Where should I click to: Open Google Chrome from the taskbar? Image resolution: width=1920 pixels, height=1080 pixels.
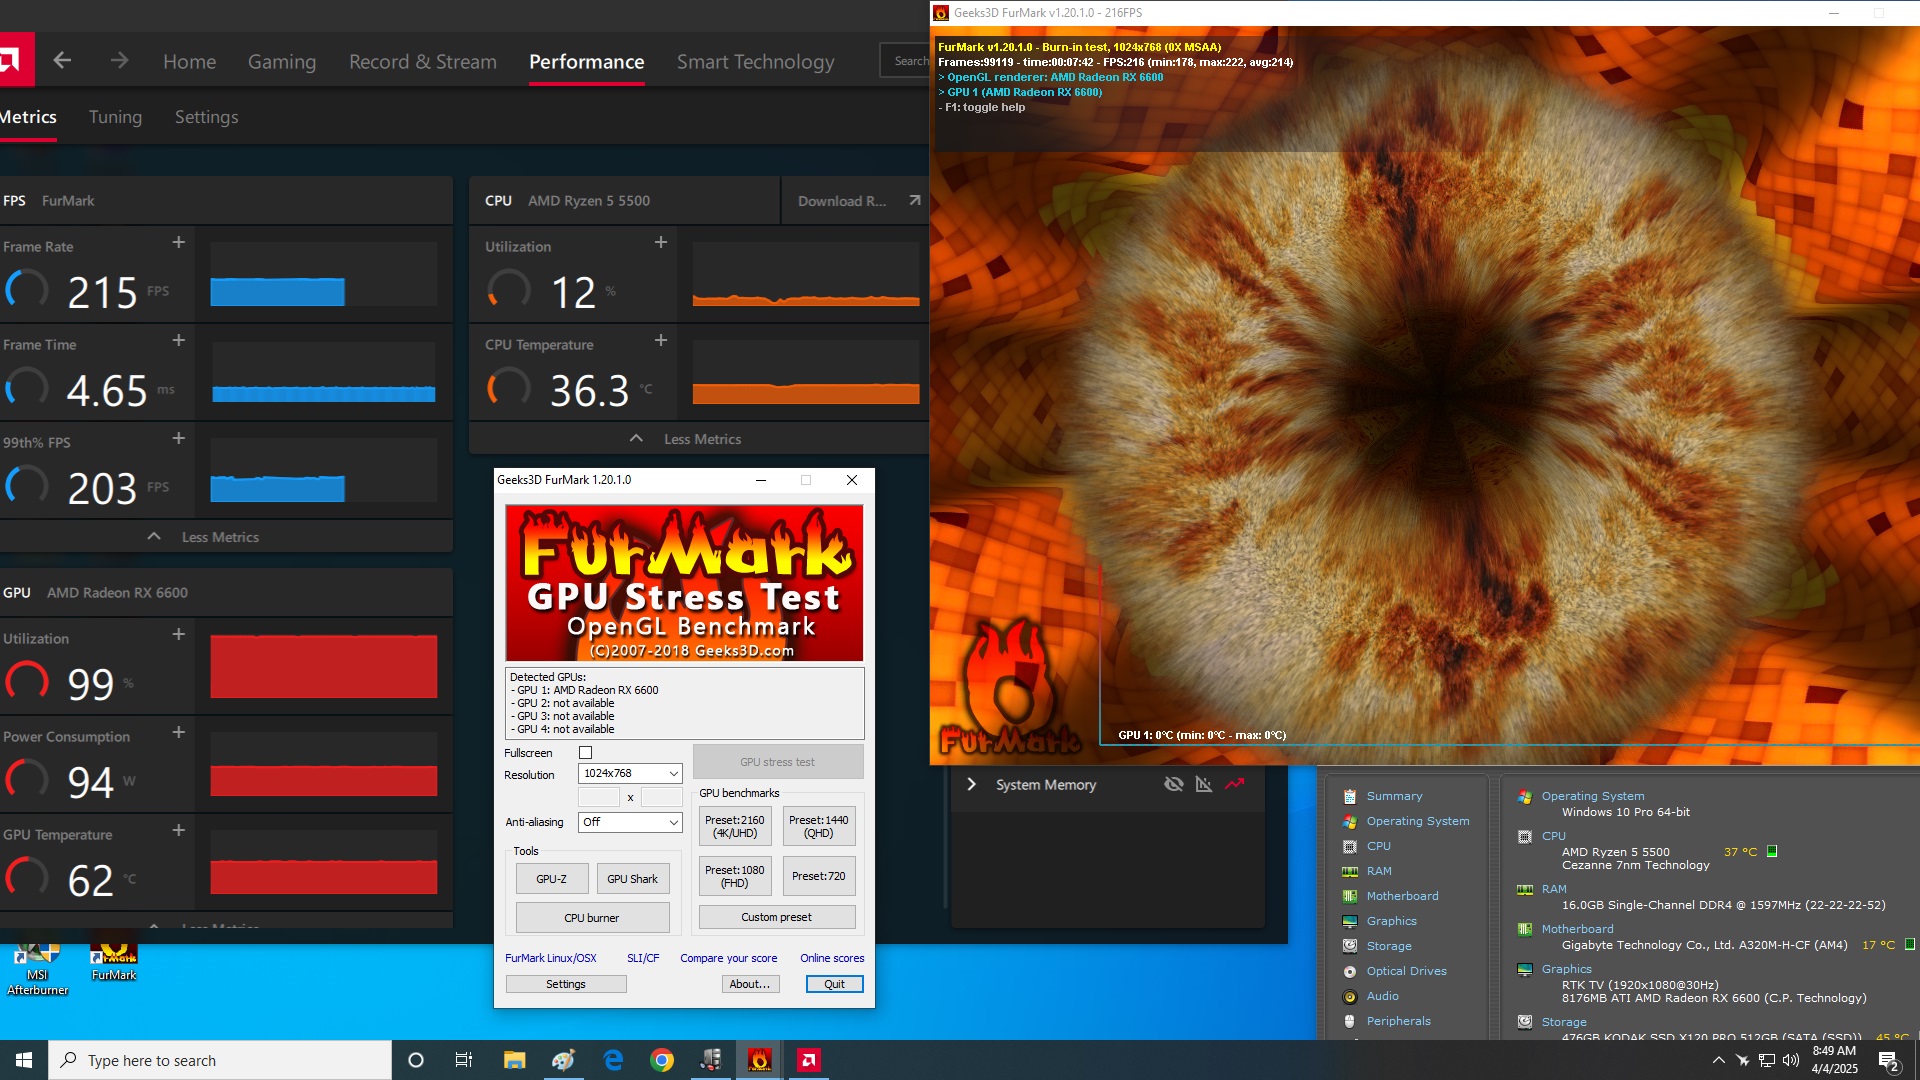coord(662,1060)
